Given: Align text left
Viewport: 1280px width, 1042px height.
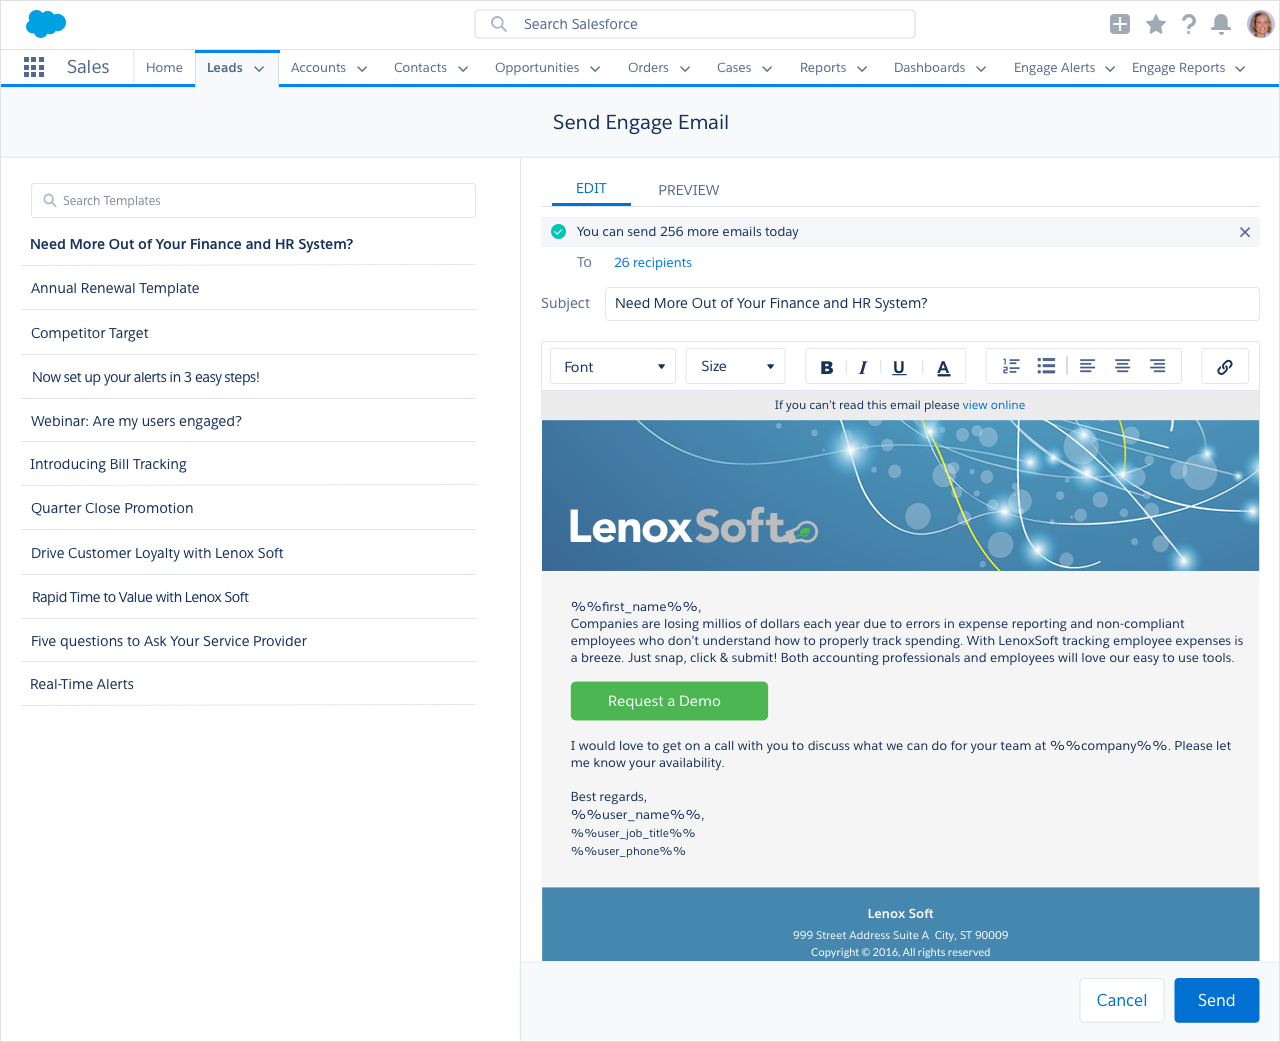Looking at the screenshot, I should [x=1088, y=366].
